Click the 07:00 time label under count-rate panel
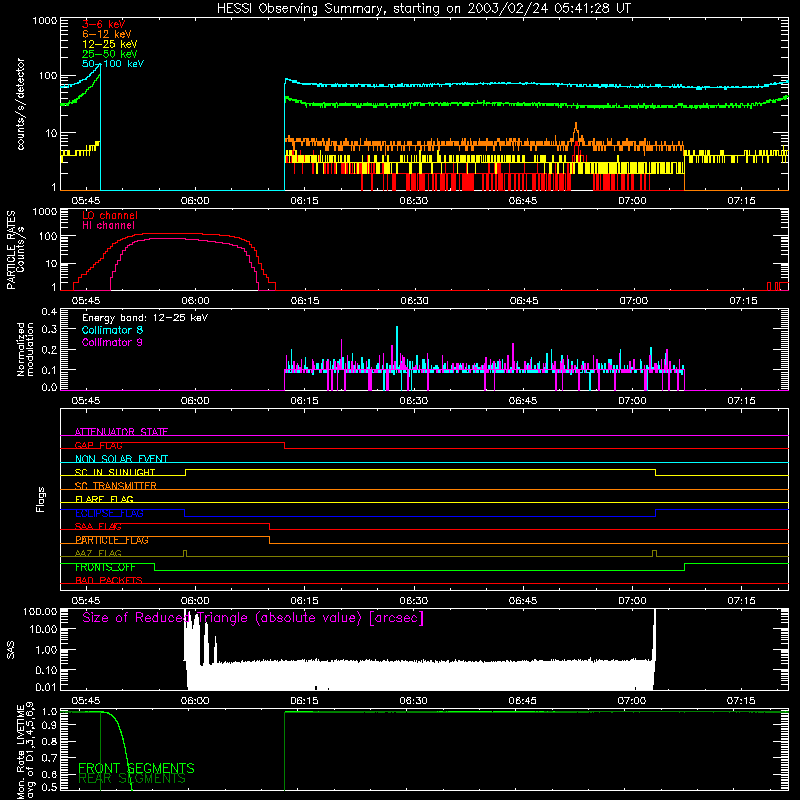This screenshot has width=800, height=800. pyautogui.click(x=632, y=201)
